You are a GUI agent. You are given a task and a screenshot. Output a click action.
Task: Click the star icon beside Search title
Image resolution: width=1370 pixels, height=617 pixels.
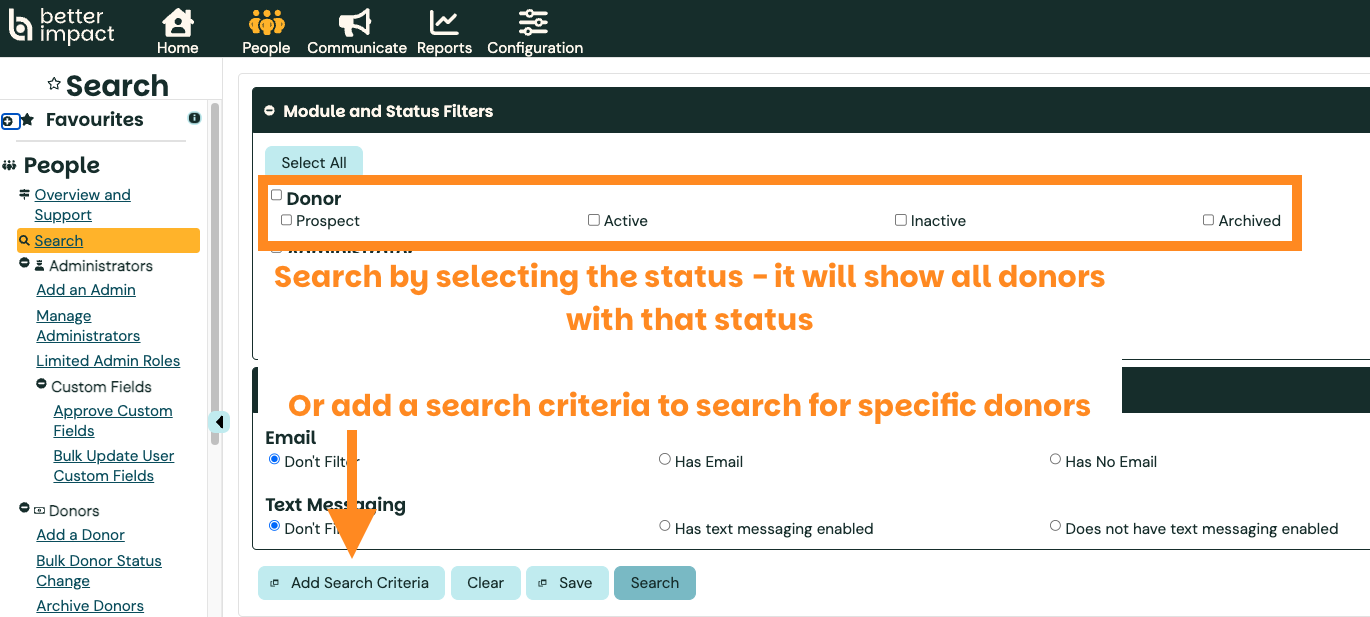pyautogui.click(x=54, y=84)
